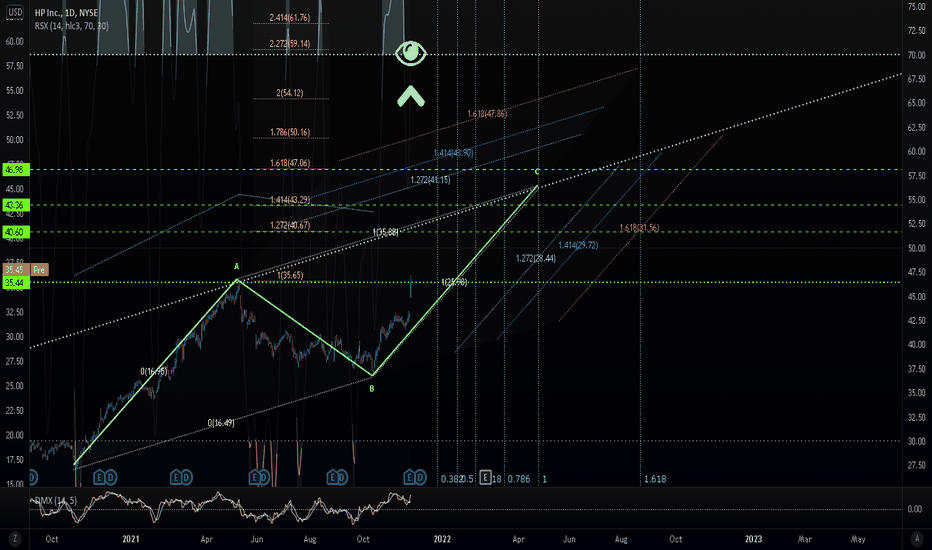Screen dimensions: 932x550
Task: Click the 0.786 time zone label
Action: pos(519,479)
